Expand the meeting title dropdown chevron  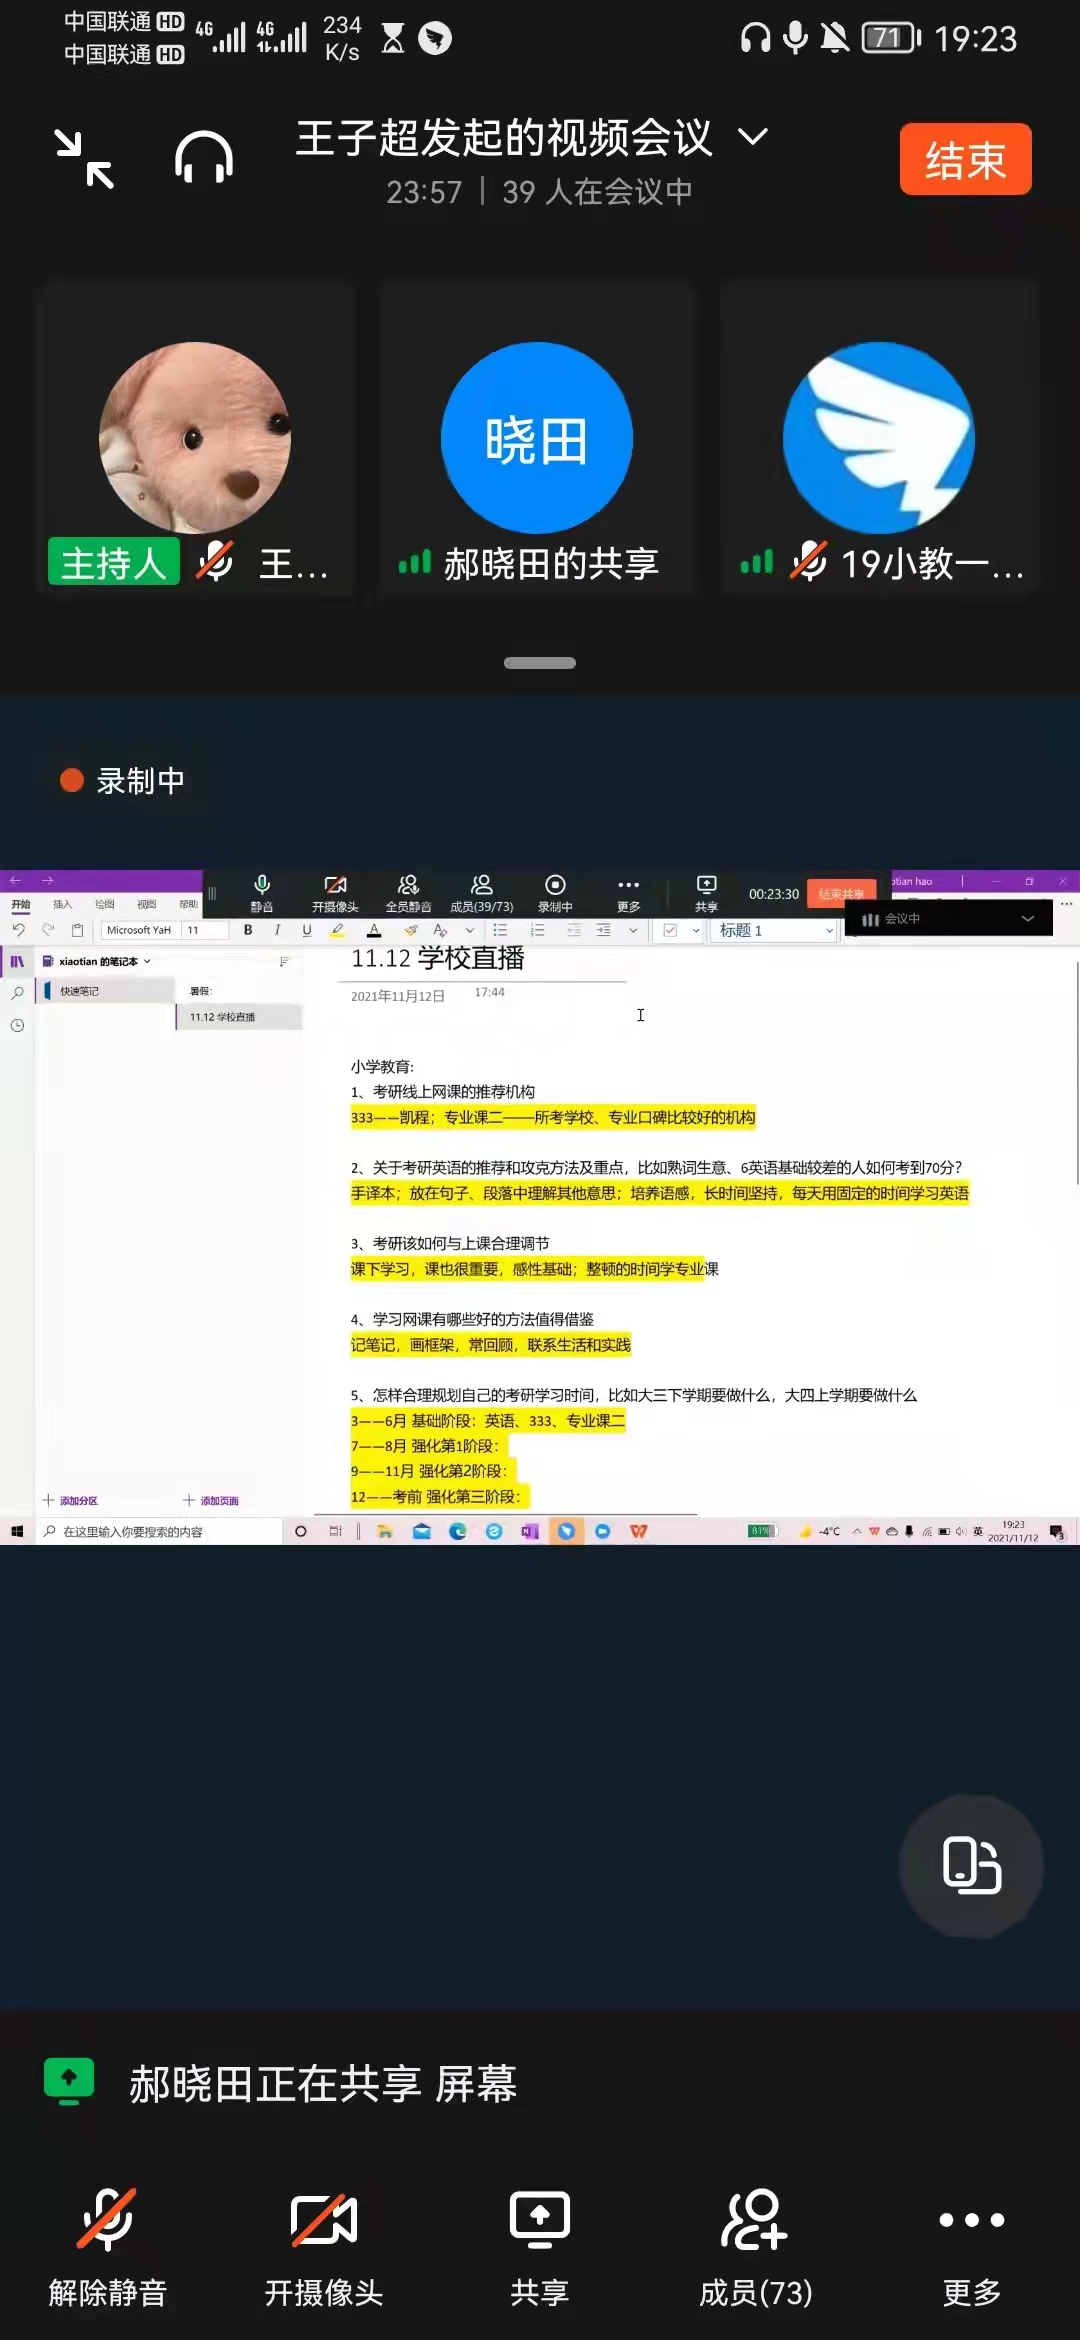tap(753, 136)
